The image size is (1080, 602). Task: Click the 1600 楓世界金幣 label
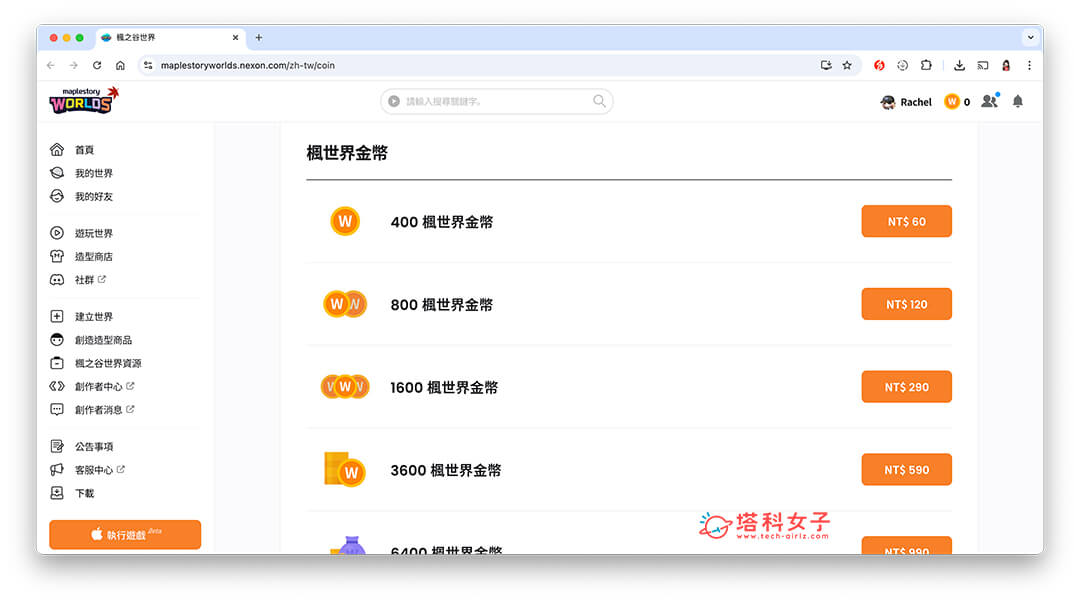(x=444, y=387)
